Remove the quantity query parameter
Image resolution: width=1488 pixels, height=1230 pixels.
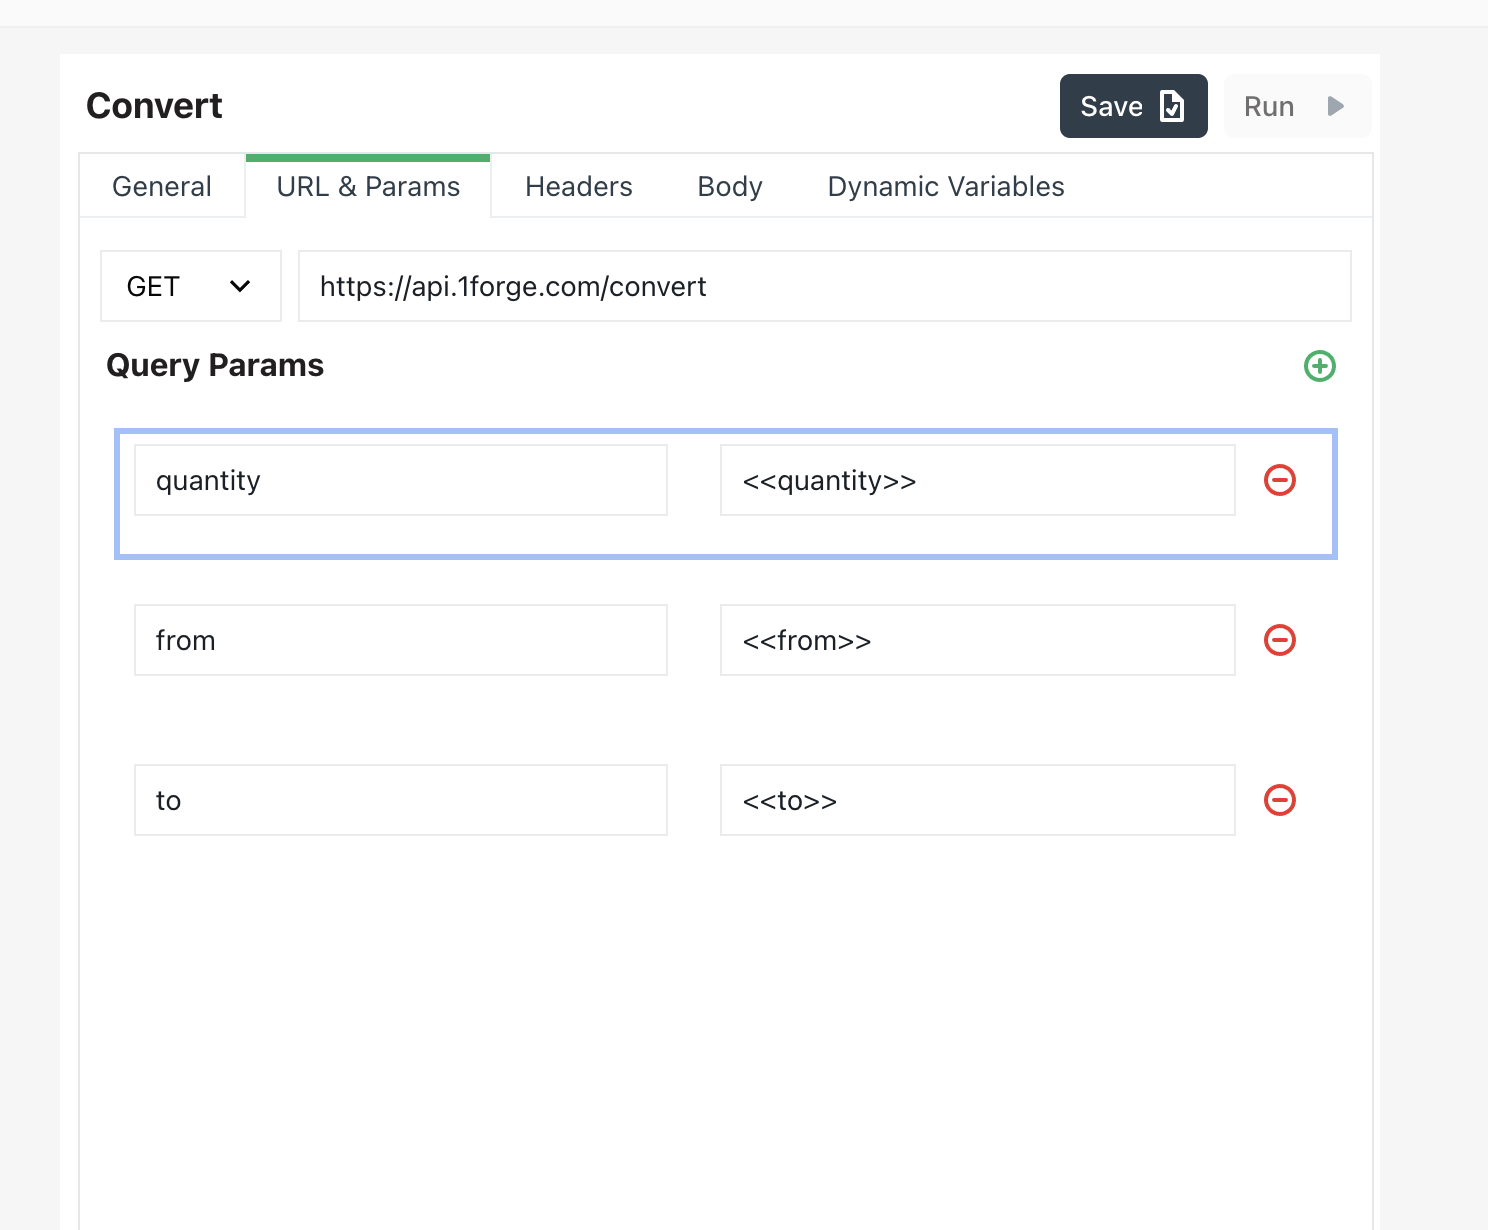(1281, 481)
